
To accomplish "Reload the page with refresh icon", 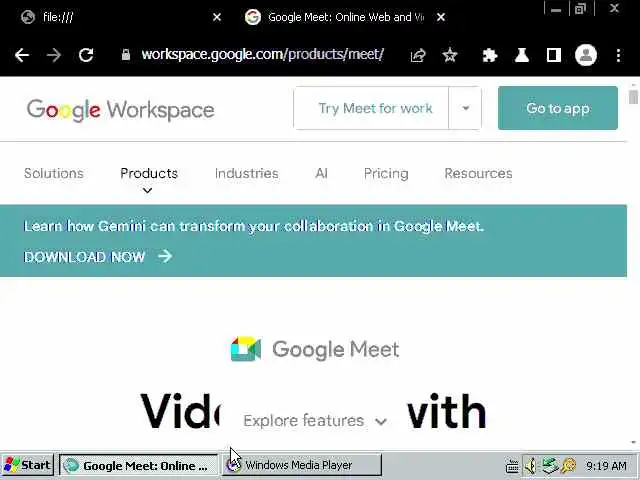I will tap(86, 55).
